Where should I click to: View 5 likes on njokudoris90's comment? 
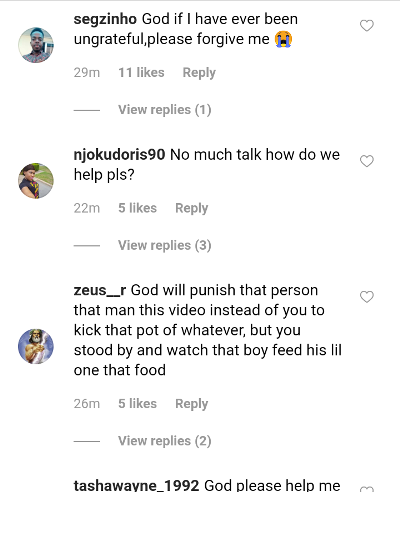[x=137, y=208]
